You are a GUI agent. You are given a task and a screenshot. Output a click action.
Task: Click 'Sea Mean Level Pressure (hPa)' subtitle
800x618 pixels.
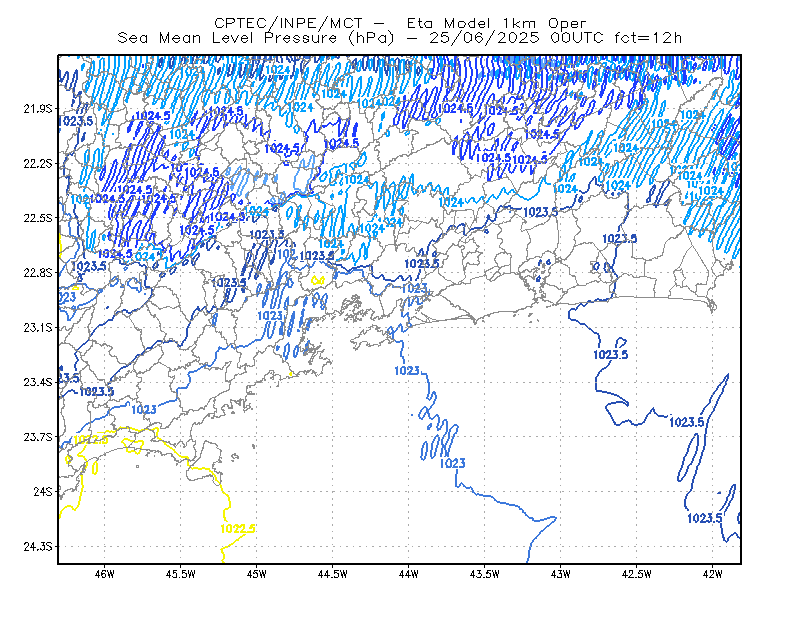pyautogui.click(x=256, y=38)
